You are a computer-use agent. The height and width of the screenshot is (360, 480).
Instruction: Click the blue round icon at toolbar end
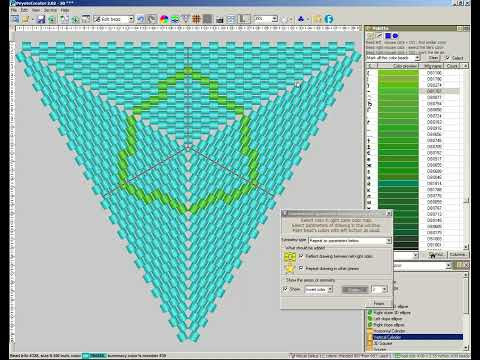(x=329, y=19)
